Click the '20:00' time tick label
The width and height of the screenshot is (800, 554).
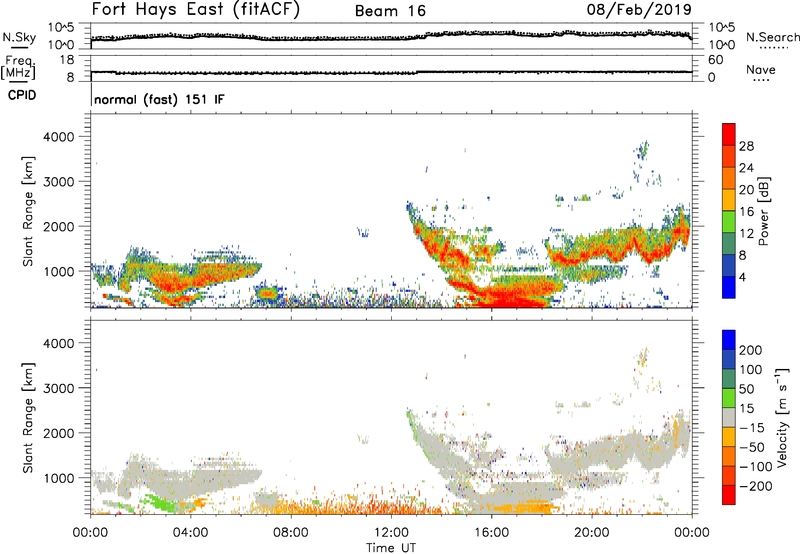pos(591,533)
